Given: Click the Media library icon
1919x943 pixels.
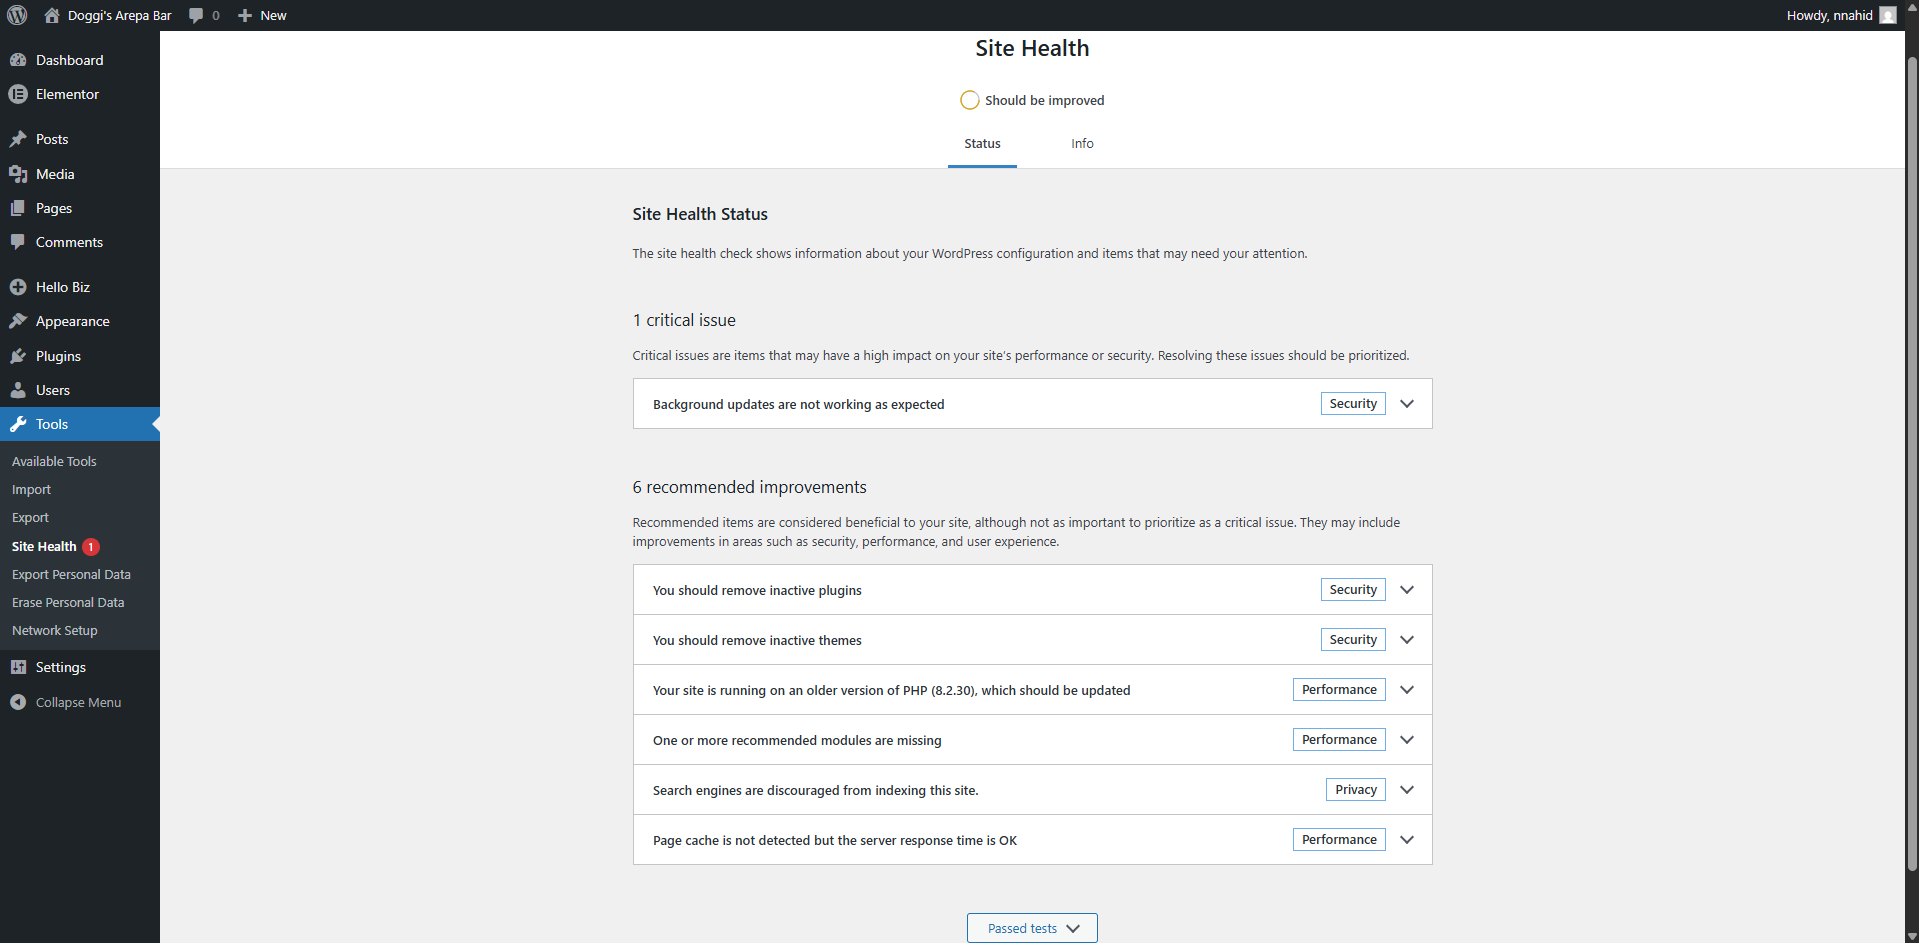Looking at the screenshot, I should [20, 174].
